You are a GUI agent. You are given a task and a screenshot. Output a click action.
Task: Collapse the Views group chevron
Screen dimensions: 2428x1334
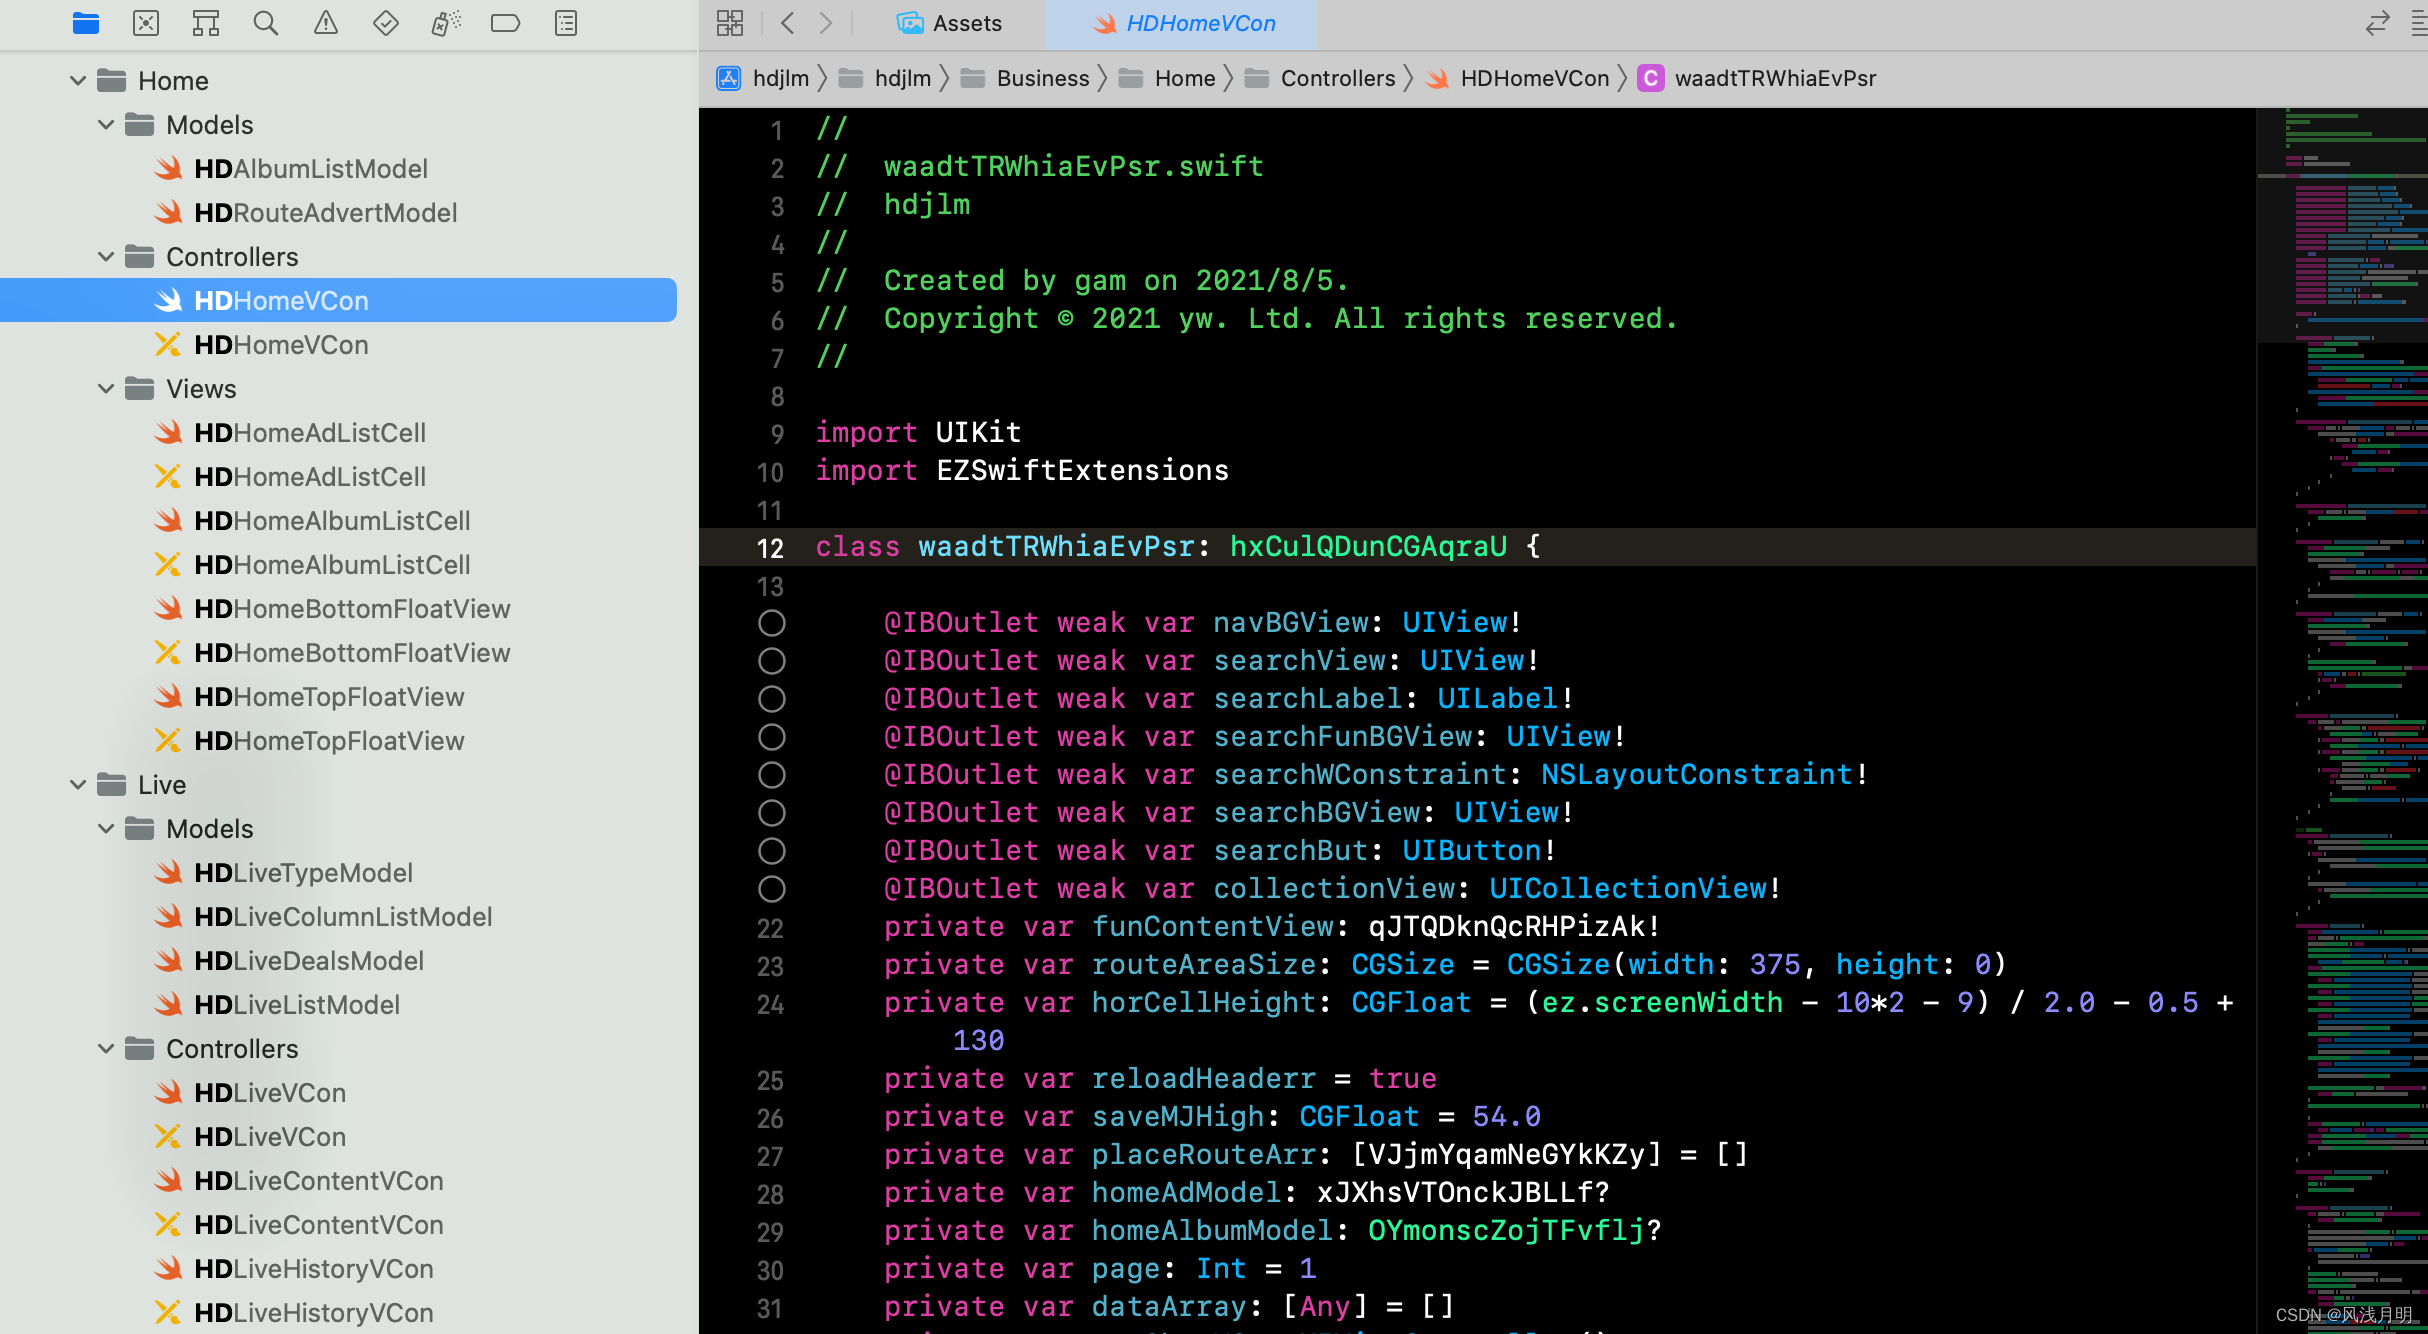tap(106, 388)
